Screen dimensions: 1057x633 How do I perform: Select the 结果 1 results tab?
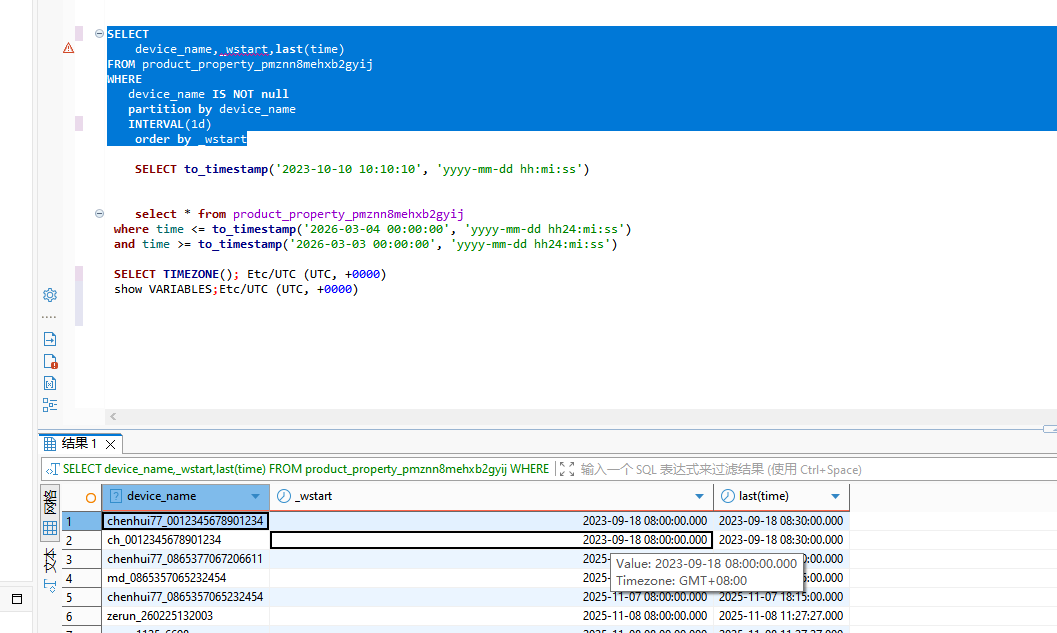click(x=78, y=444)
